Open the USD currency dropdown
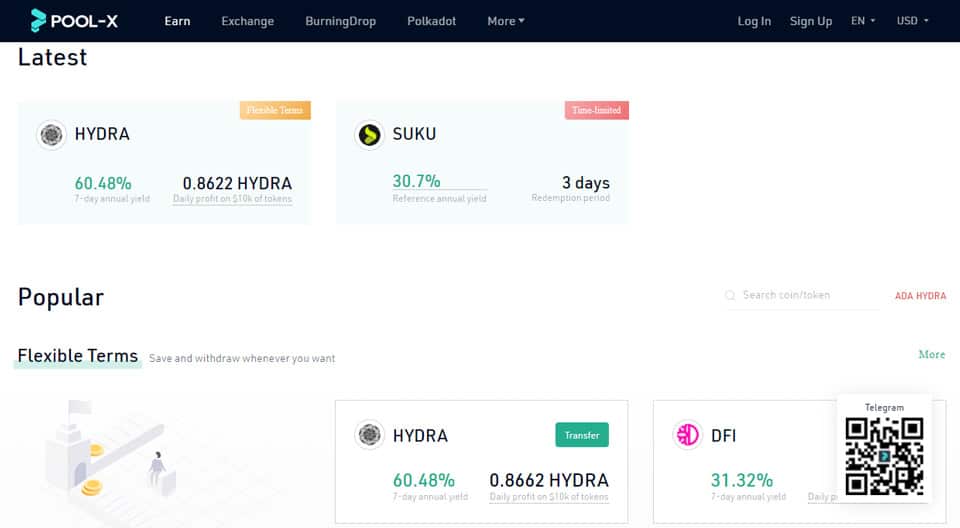Screen dimensions: 960x528 pos(912,21)
